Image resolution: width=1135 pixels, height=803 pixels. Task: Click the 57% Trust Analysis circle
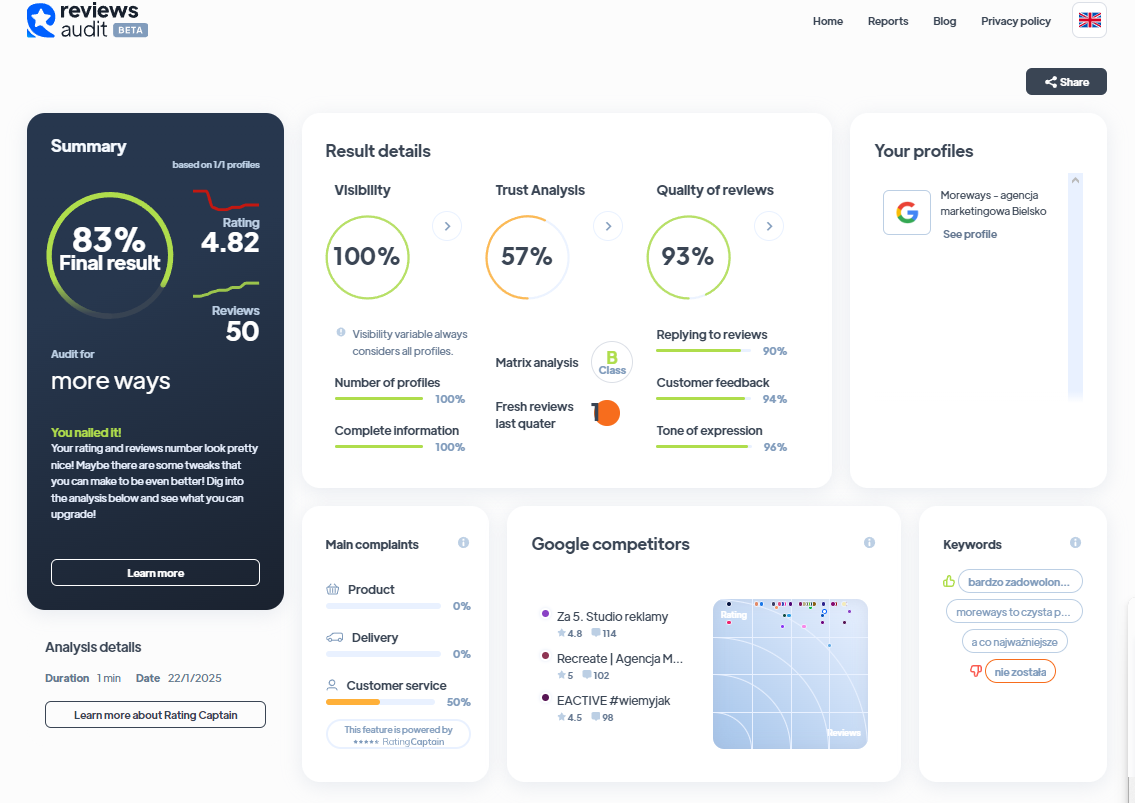527,257
